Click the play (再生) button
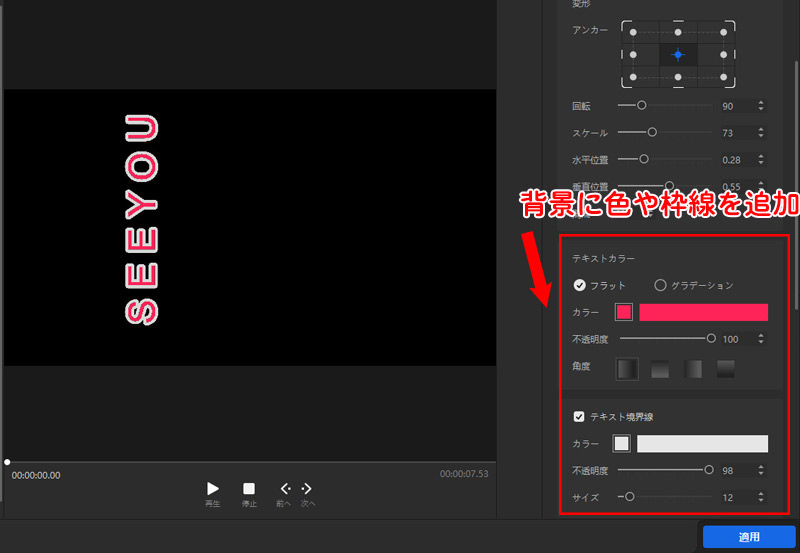The width and height of the screenshot is (800, 553). click(213, 489)
